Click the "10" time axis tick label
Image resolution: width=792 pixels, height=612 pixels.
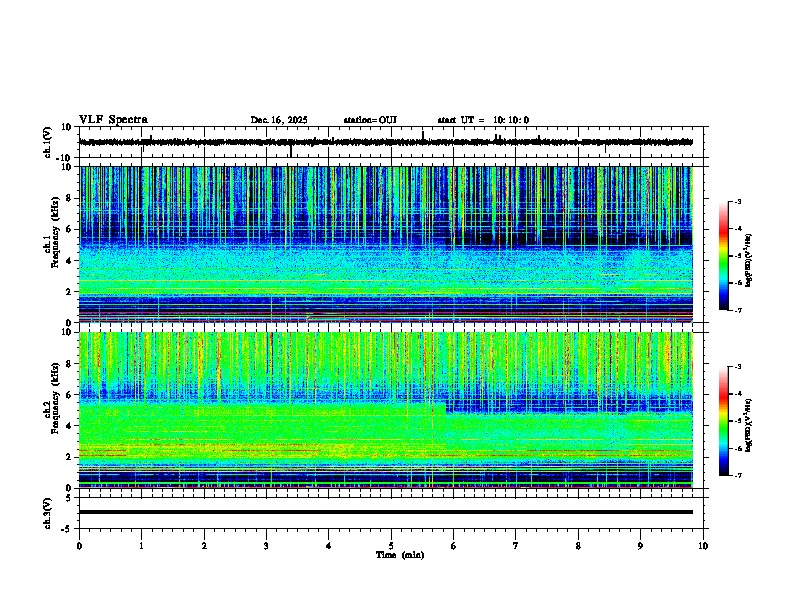[x=703, y=546]
